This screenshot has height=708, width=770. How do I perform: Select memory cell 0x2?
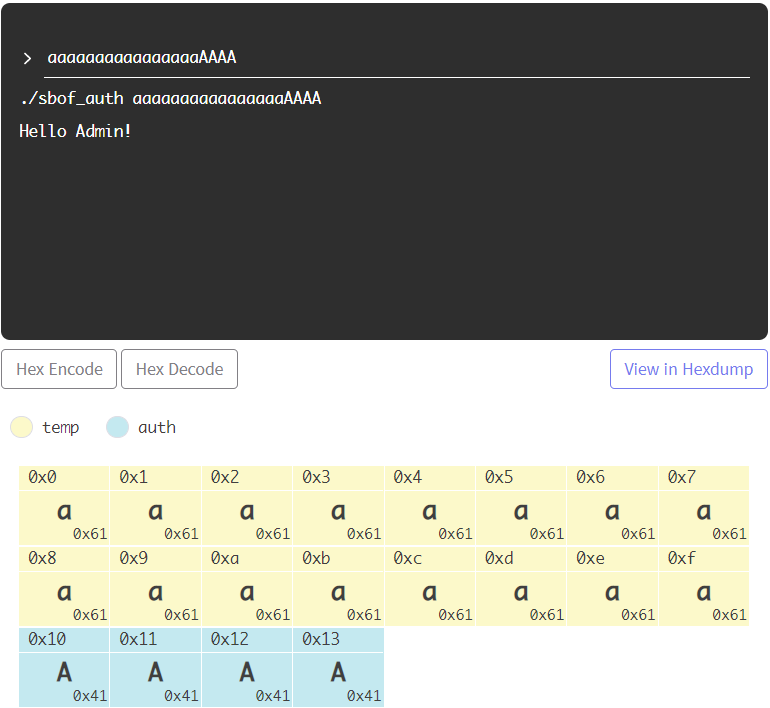pos(247,506)
